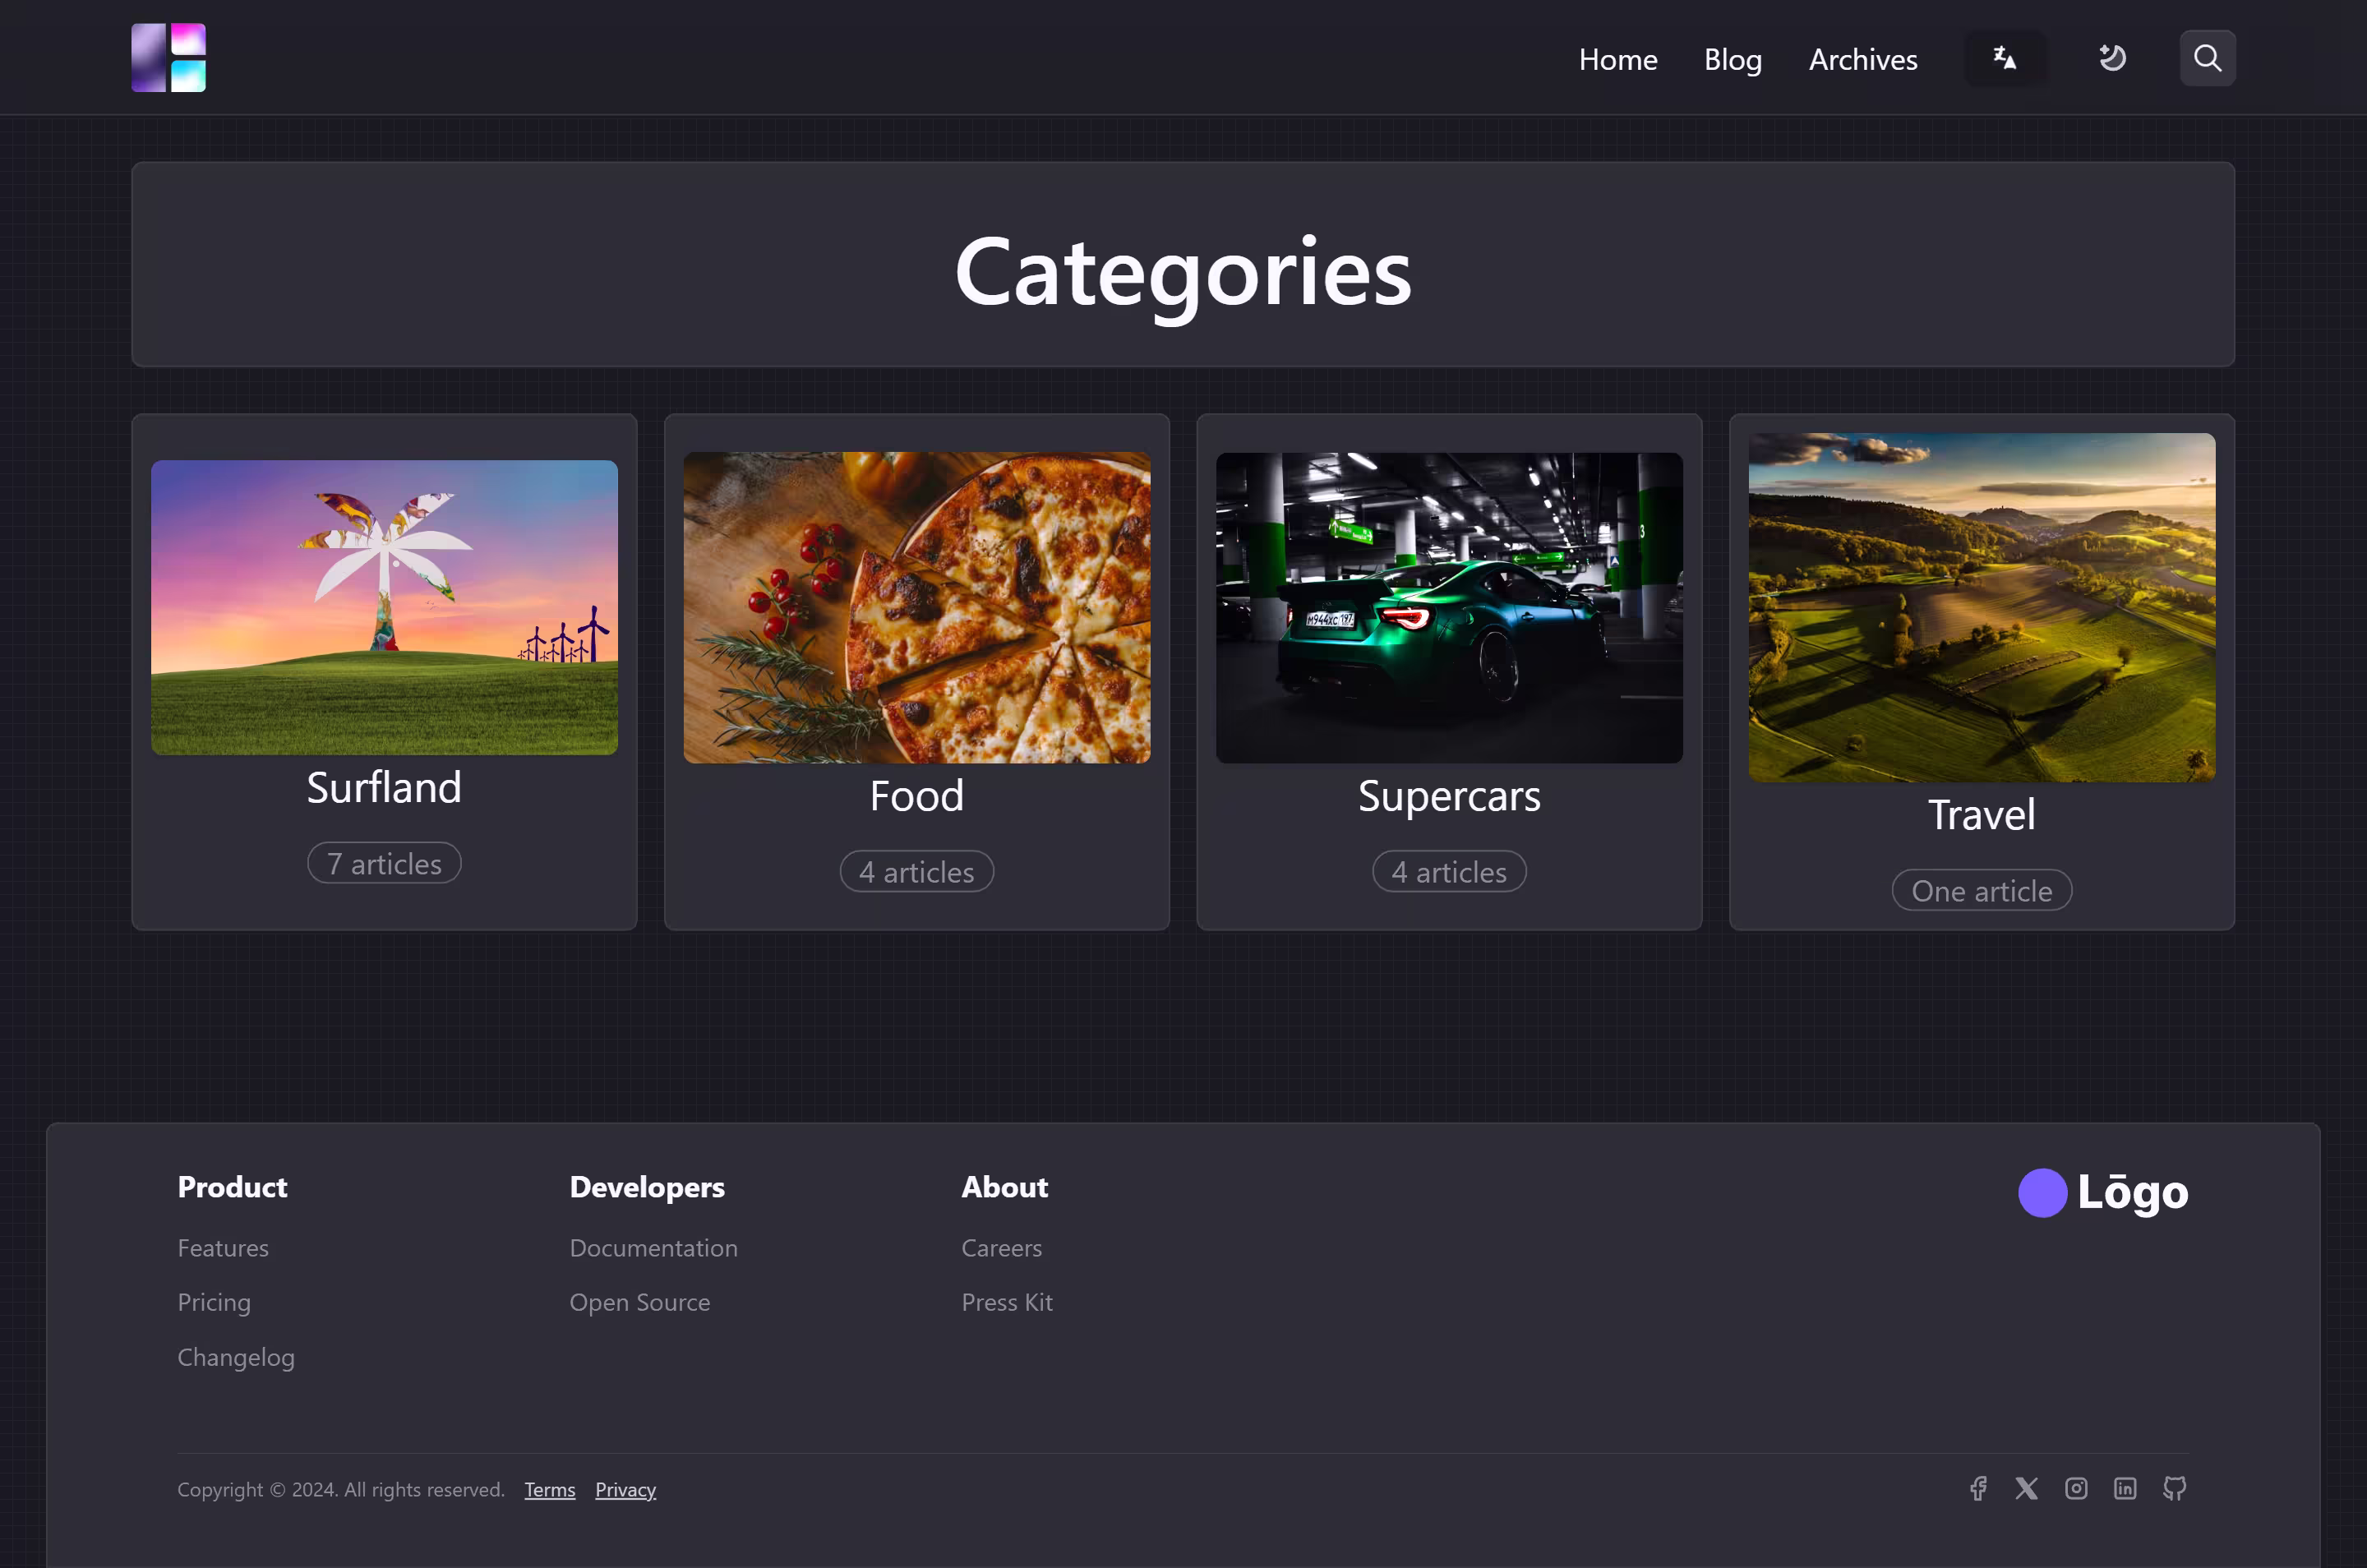Open Documentation under Developers
Screen dimensions: 2367x1568
pyautogui.click(x=653, y=1247)
